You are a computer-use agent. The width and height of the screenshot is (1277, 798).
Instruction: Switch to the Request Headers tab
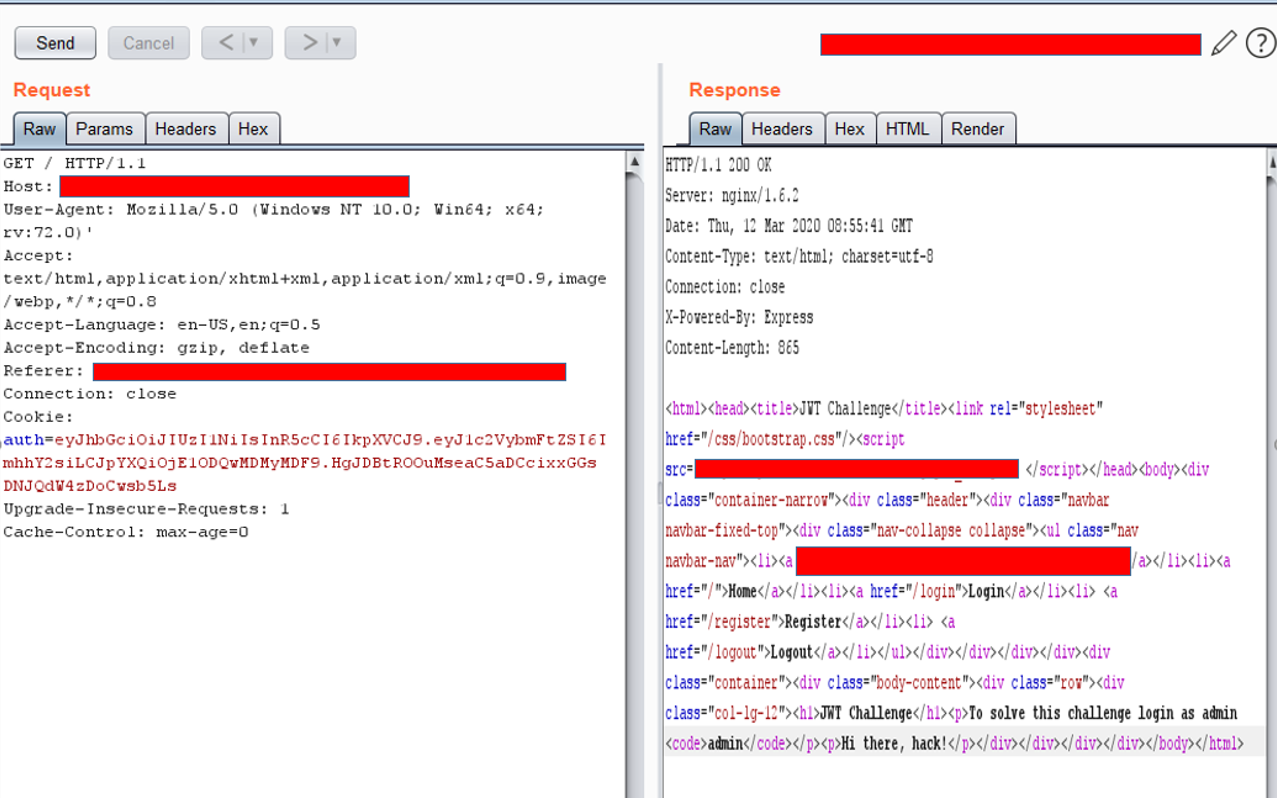185,129
